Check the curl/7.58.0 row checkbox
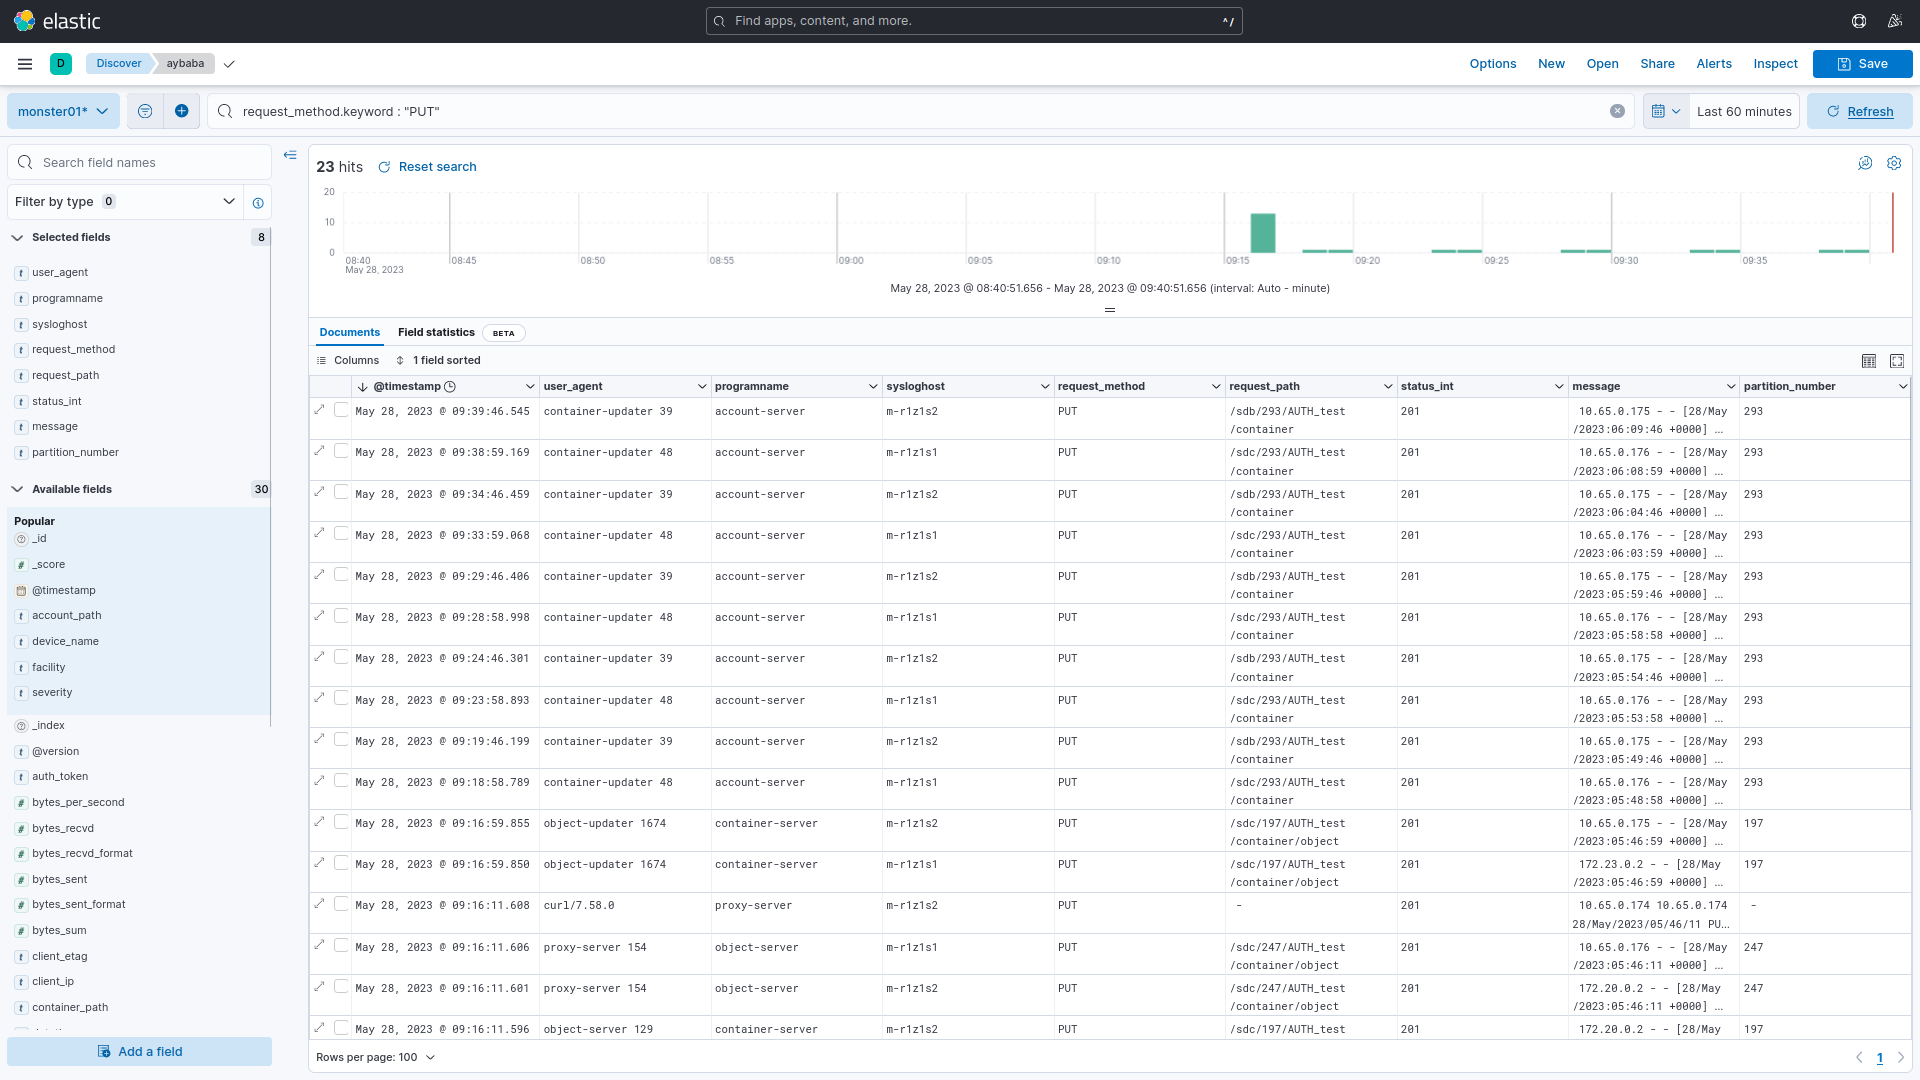The width and height of the screenshot is (1920, 1080). (341, 904)
